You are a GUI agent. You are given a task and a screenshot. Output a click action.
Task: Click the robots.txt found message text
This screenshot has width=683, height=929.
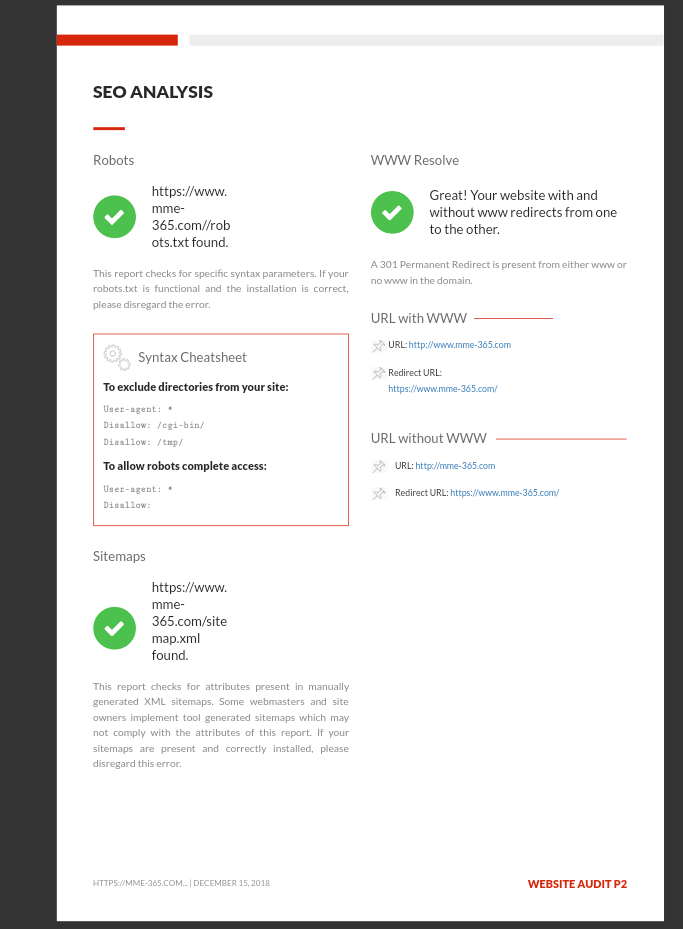[x=191, y=217]
